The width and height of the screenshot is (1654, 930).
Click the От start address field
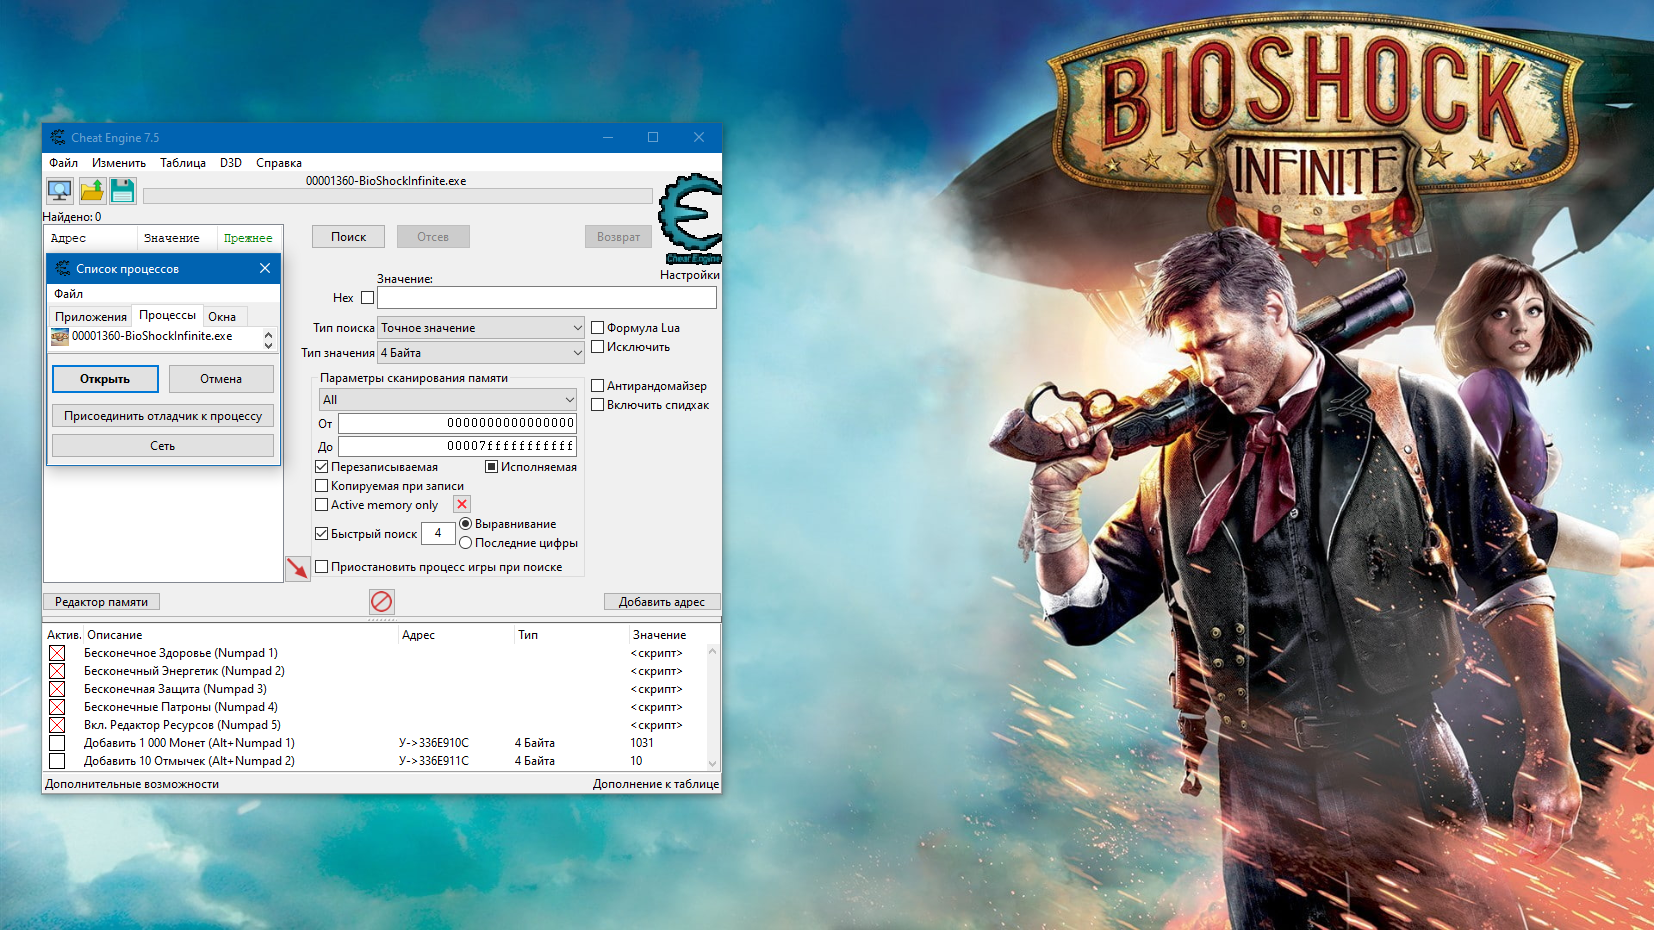(x=457, y=423)
